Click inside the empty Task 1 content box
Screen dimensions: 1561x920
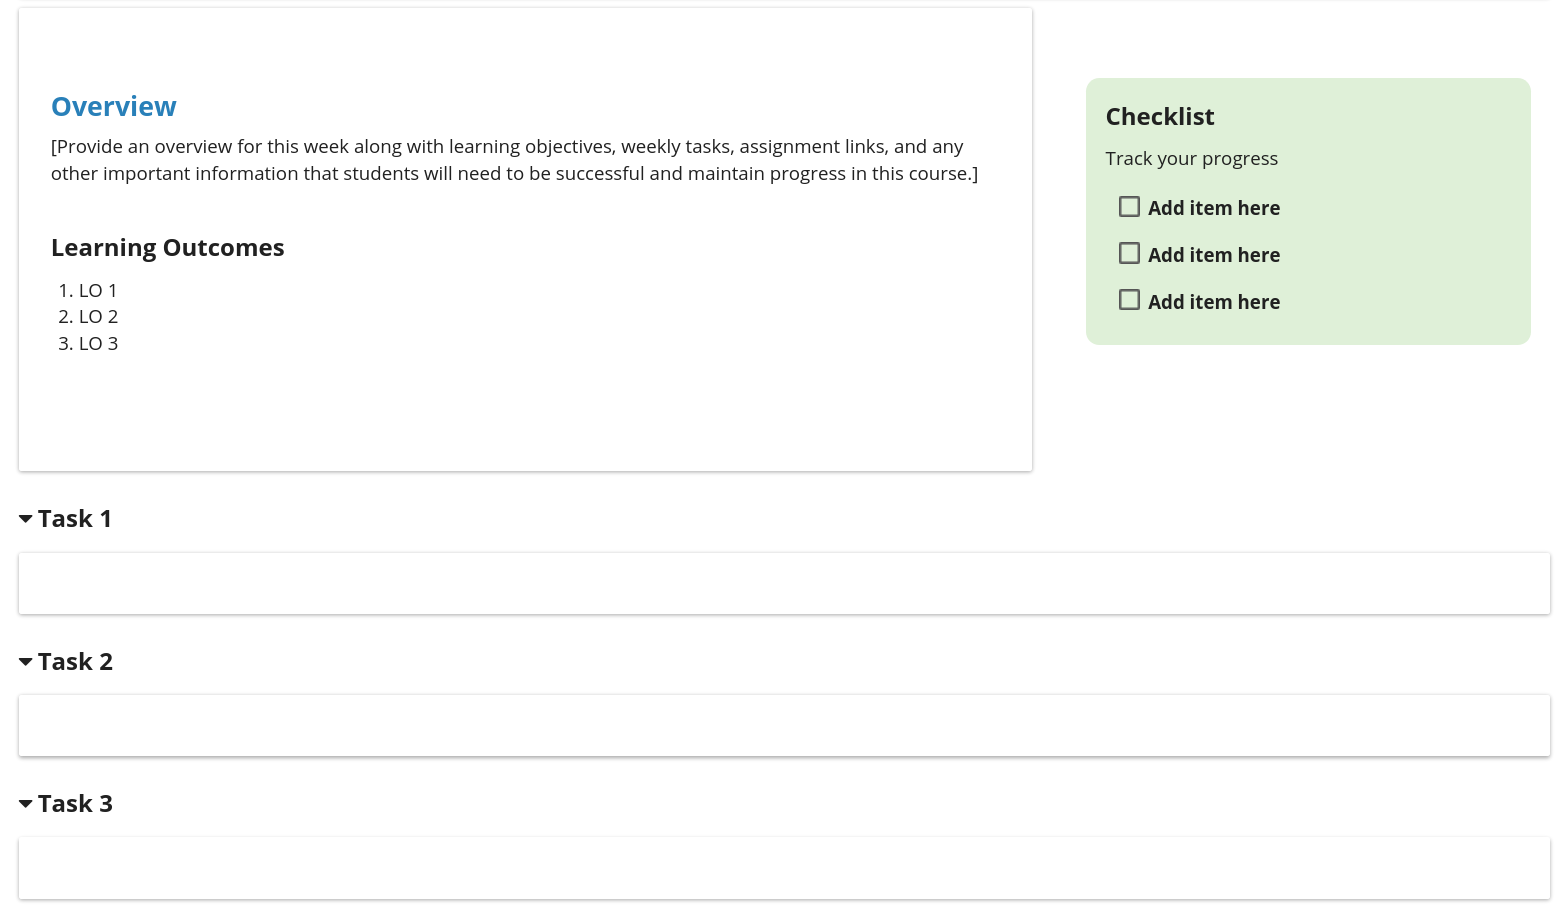pyautogui.click(x=784, y=584)
